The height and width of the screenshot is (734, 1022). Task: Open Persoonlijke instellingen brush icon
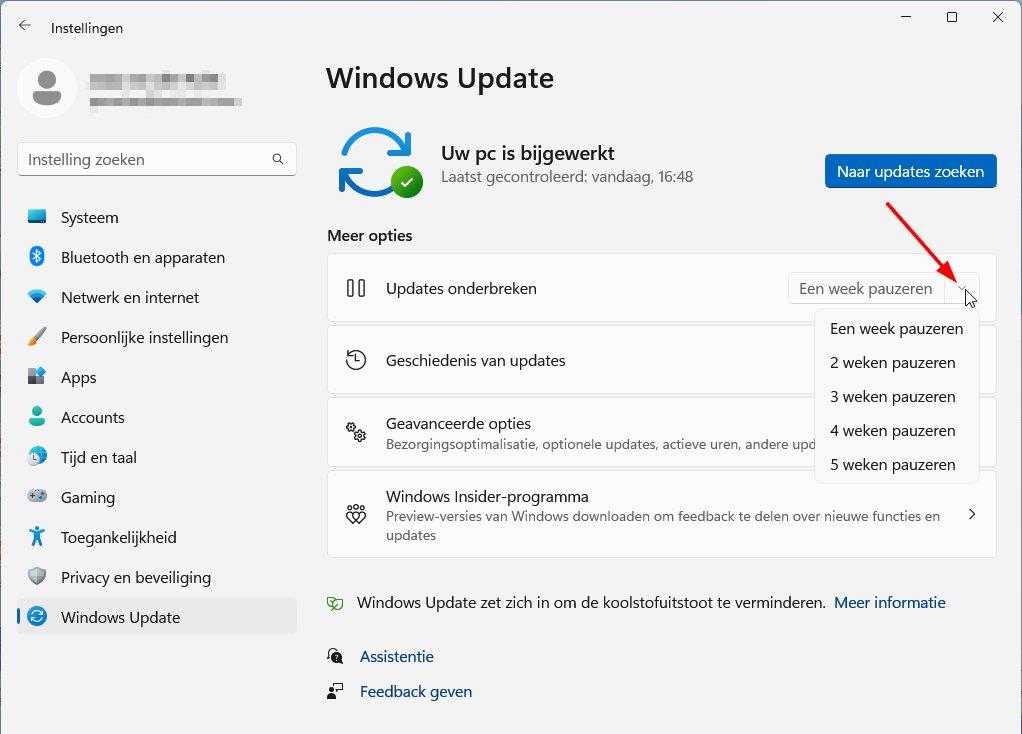(37, 337)
